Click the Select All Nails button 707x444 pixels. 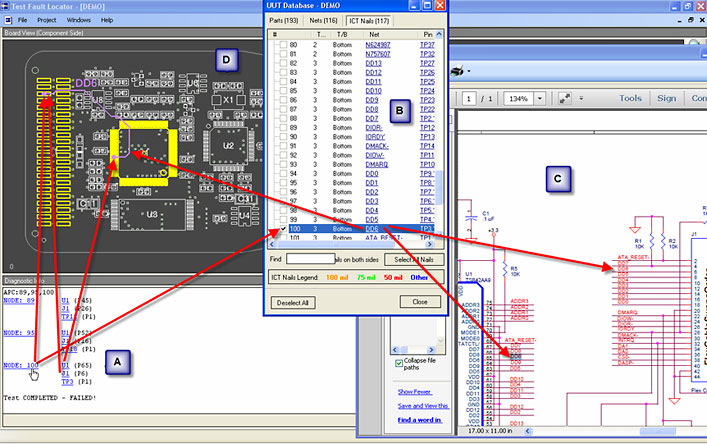(414, 260)
